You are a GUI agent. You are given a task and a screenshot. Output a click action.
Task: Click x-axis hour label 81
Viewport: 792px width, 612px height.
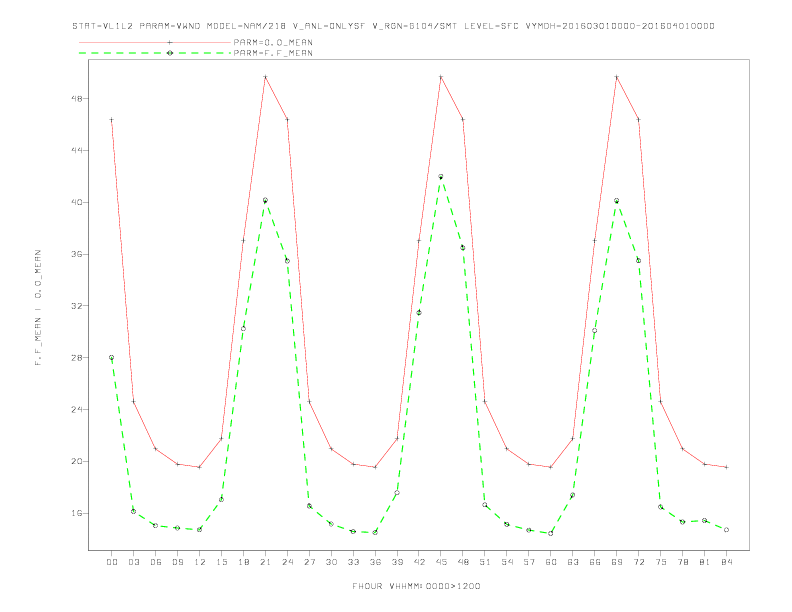[x=705, y=562]
